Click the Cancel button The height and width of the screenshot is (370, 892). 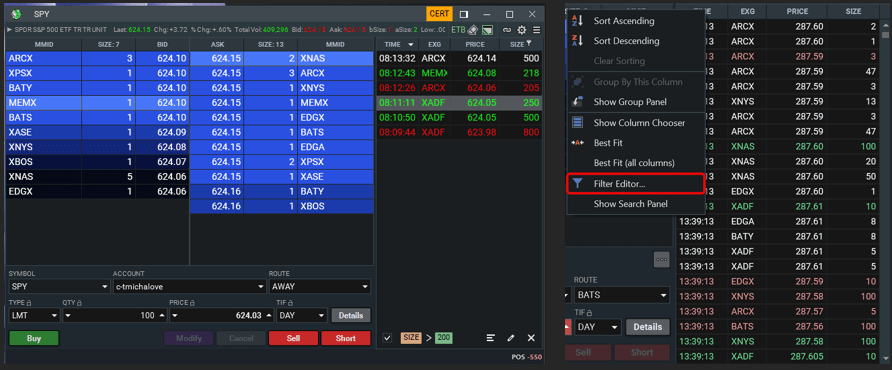(241, 338)
